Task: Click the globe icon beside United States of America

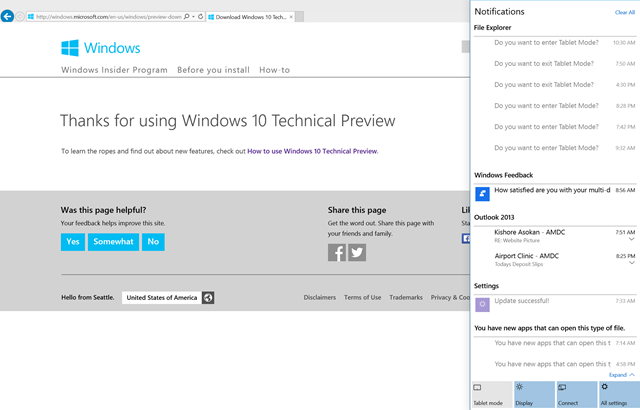Action: pyautogui.click(x=208, y=297)
